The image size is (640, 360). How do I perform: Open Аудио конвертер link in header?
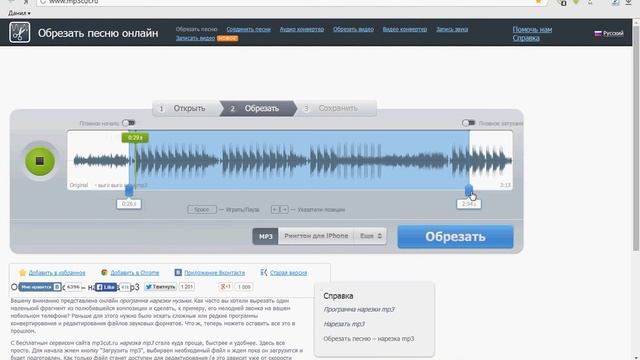(x=302, y=29)
